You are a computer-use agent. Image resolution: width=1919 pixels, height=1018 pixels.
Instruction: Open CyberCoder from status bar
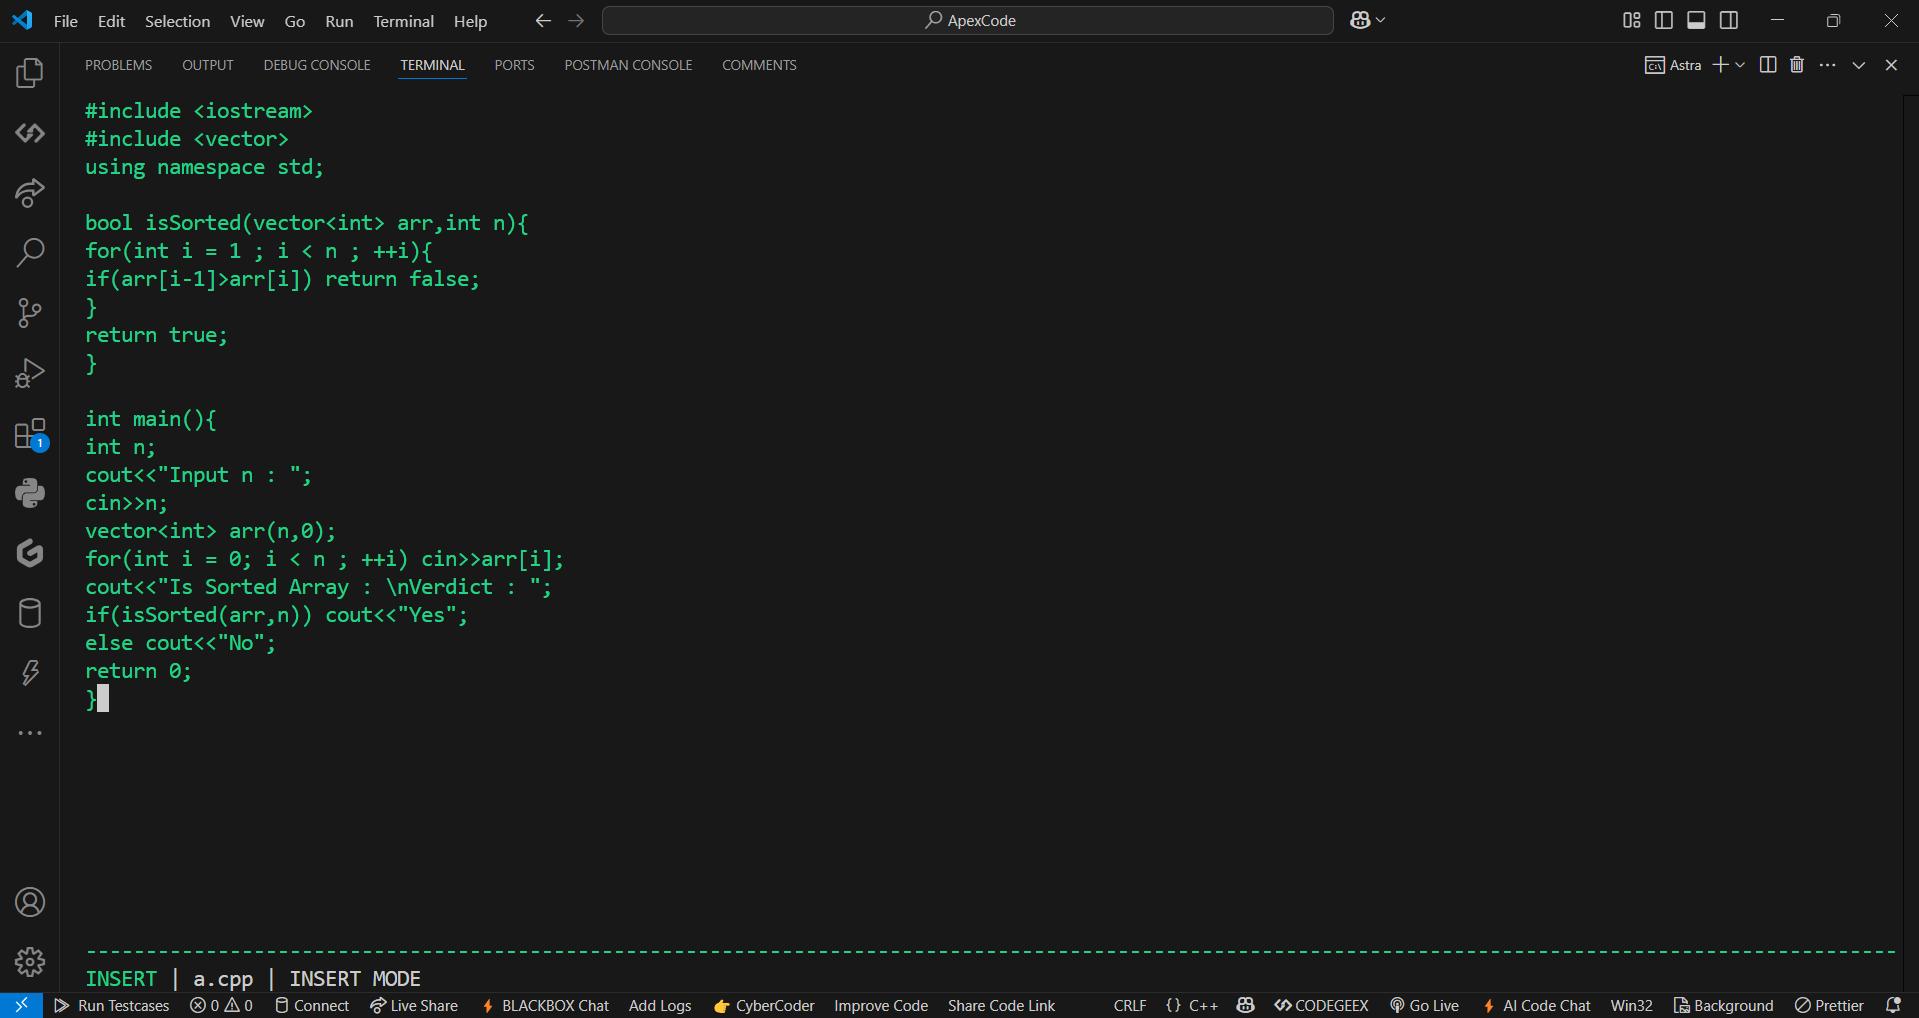click(x=764, y=1005)
